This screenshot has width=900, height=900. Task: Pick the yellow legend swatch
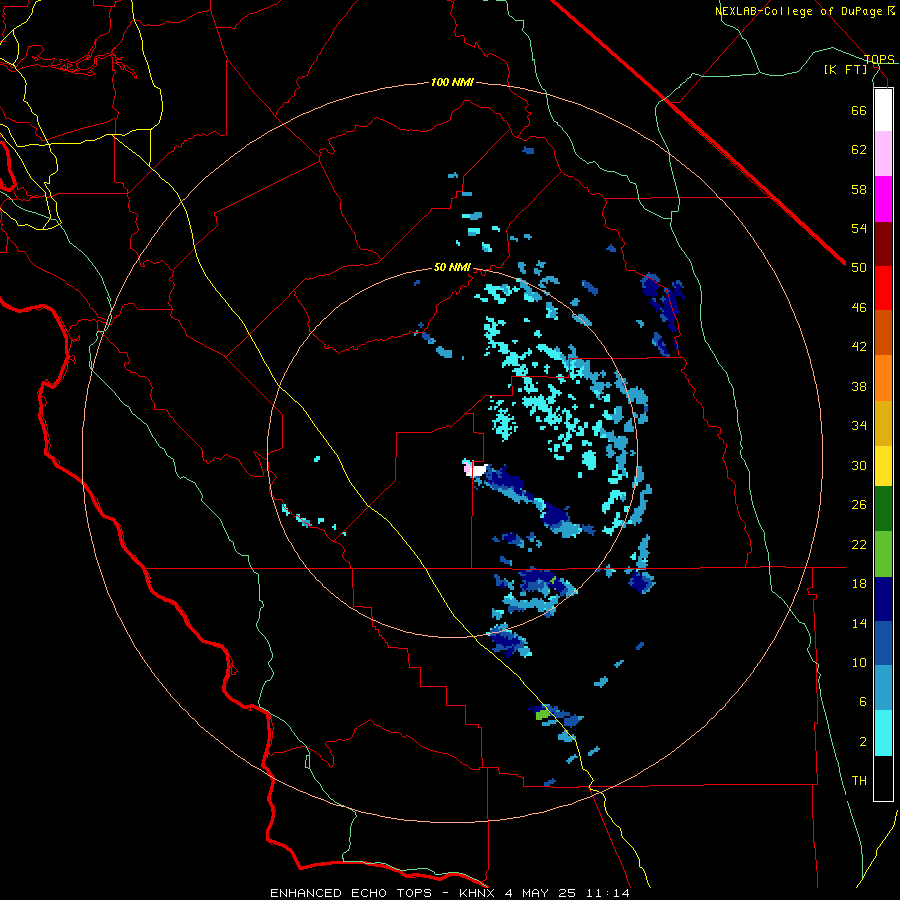coord(883,466)
